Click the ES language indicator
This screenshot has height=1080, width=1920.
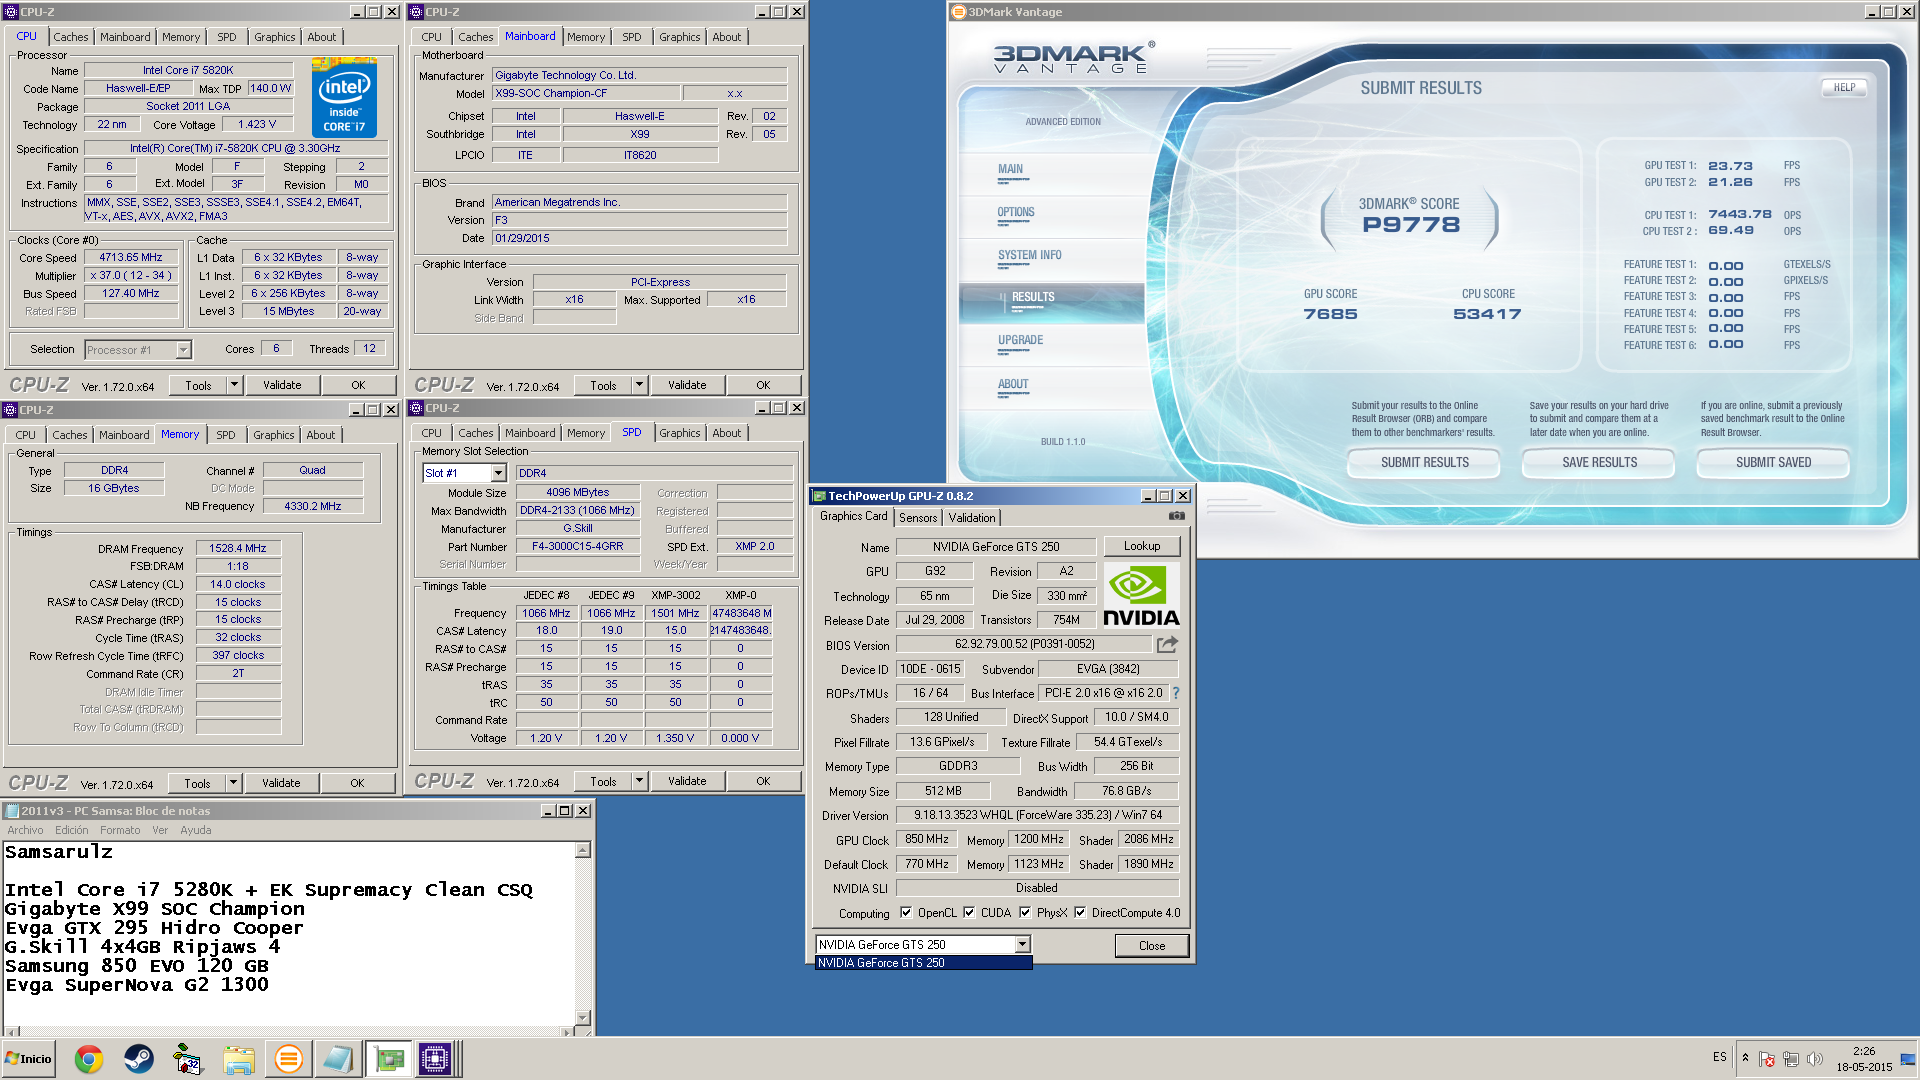point(1720,1057)
